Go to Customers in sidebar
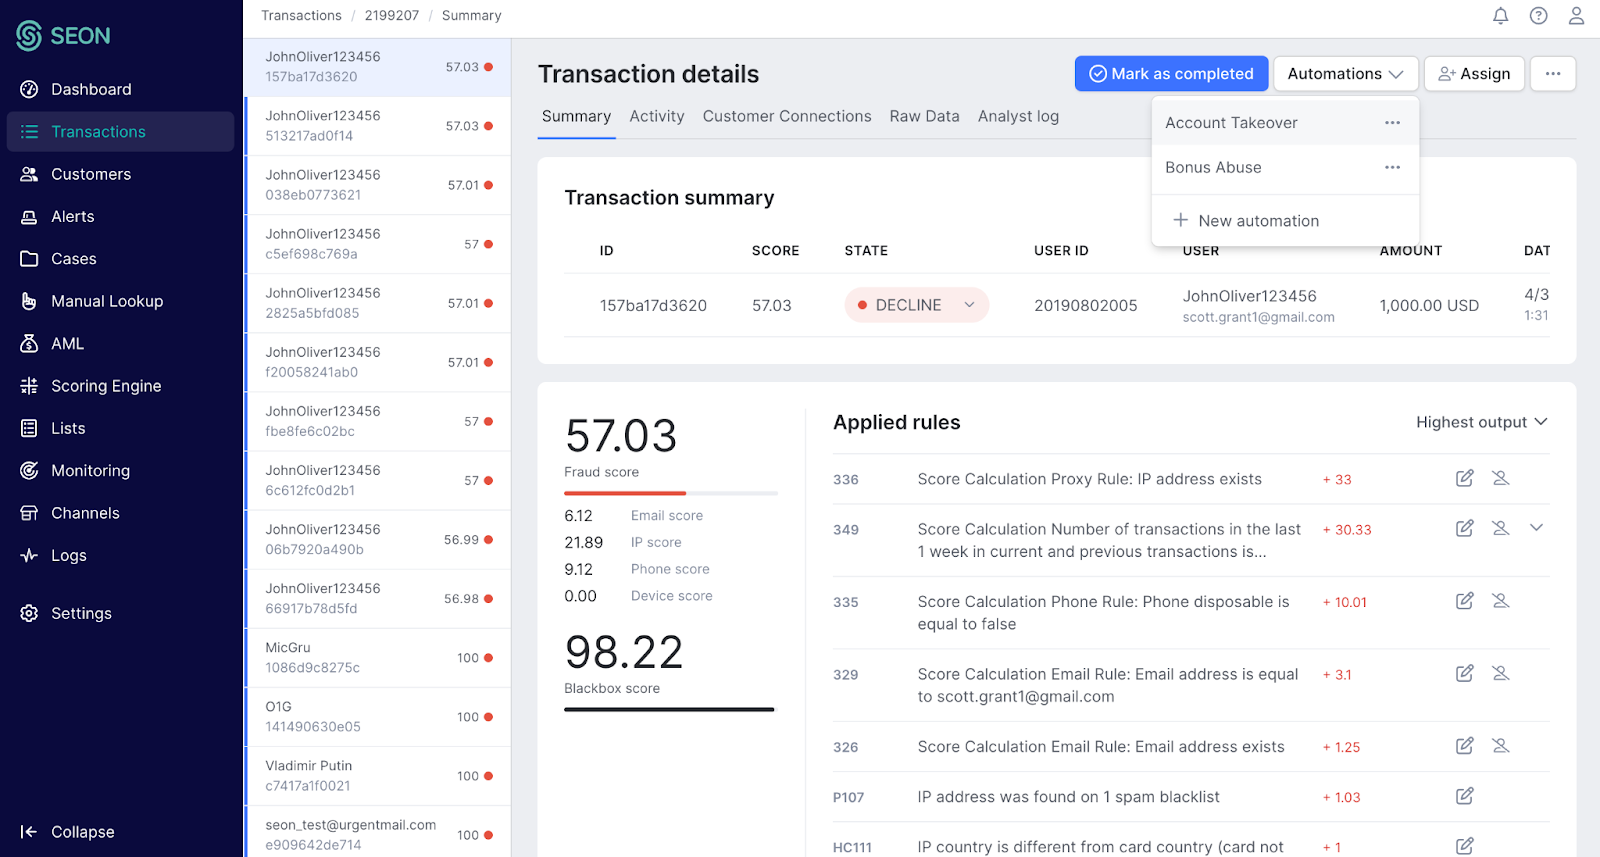The height and width of the screenshot is (857, 1600). tap(120, 174)
